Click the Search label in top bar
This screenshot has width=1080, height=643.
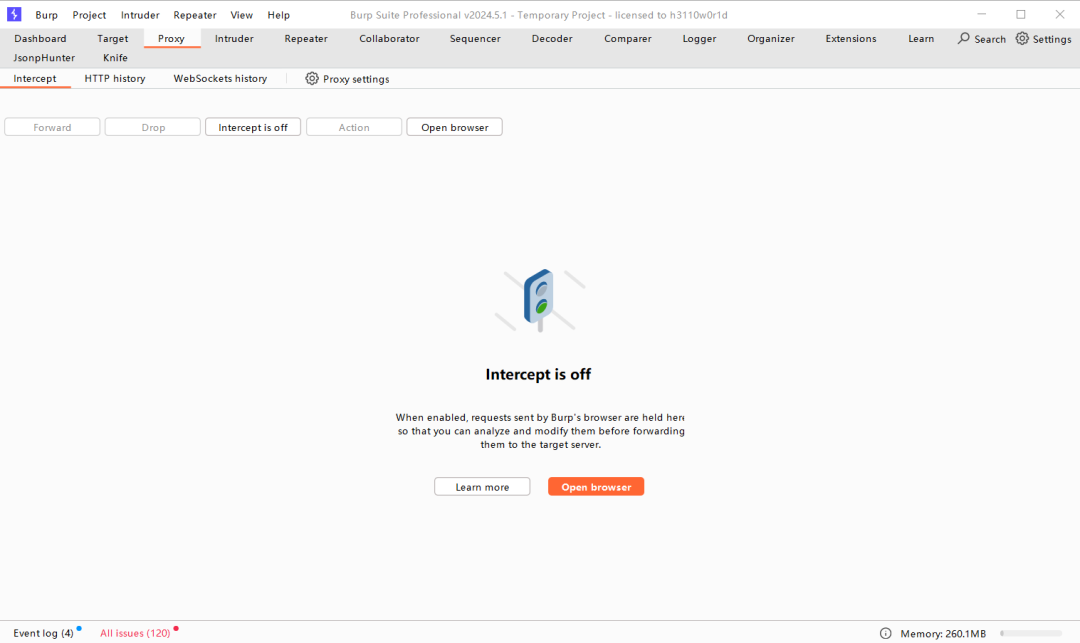coord(990,39)
